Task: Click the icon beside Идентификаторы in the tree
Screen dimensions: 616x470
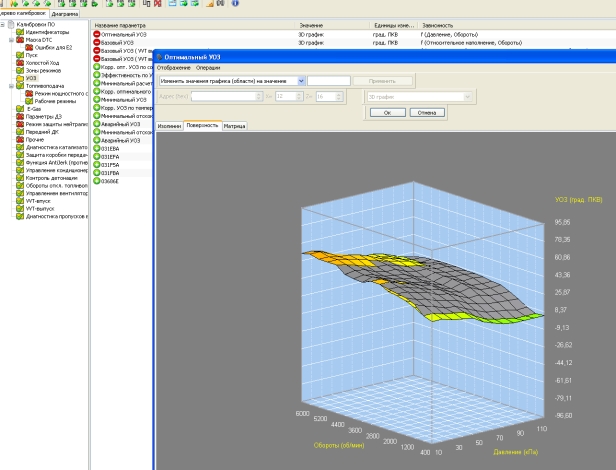Action: point(20,31)
